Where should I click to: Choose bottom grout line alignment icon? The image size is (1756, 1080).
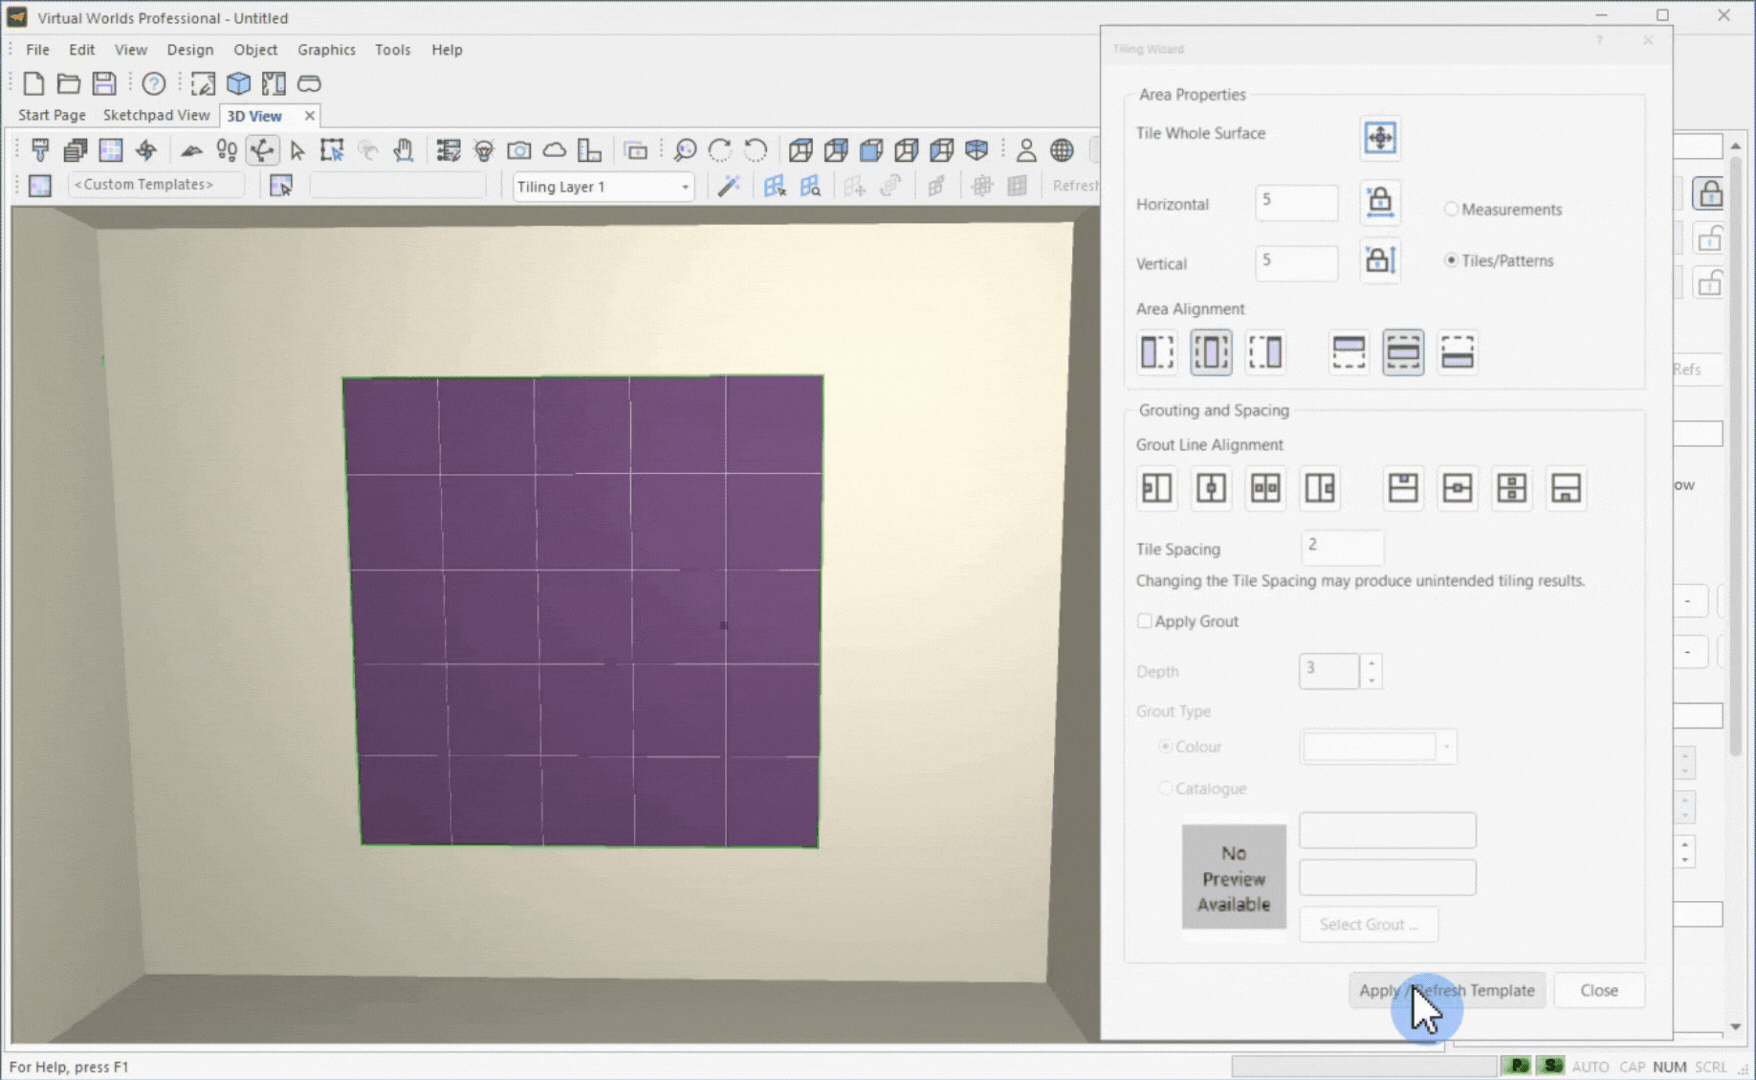tap(1566, 488)
